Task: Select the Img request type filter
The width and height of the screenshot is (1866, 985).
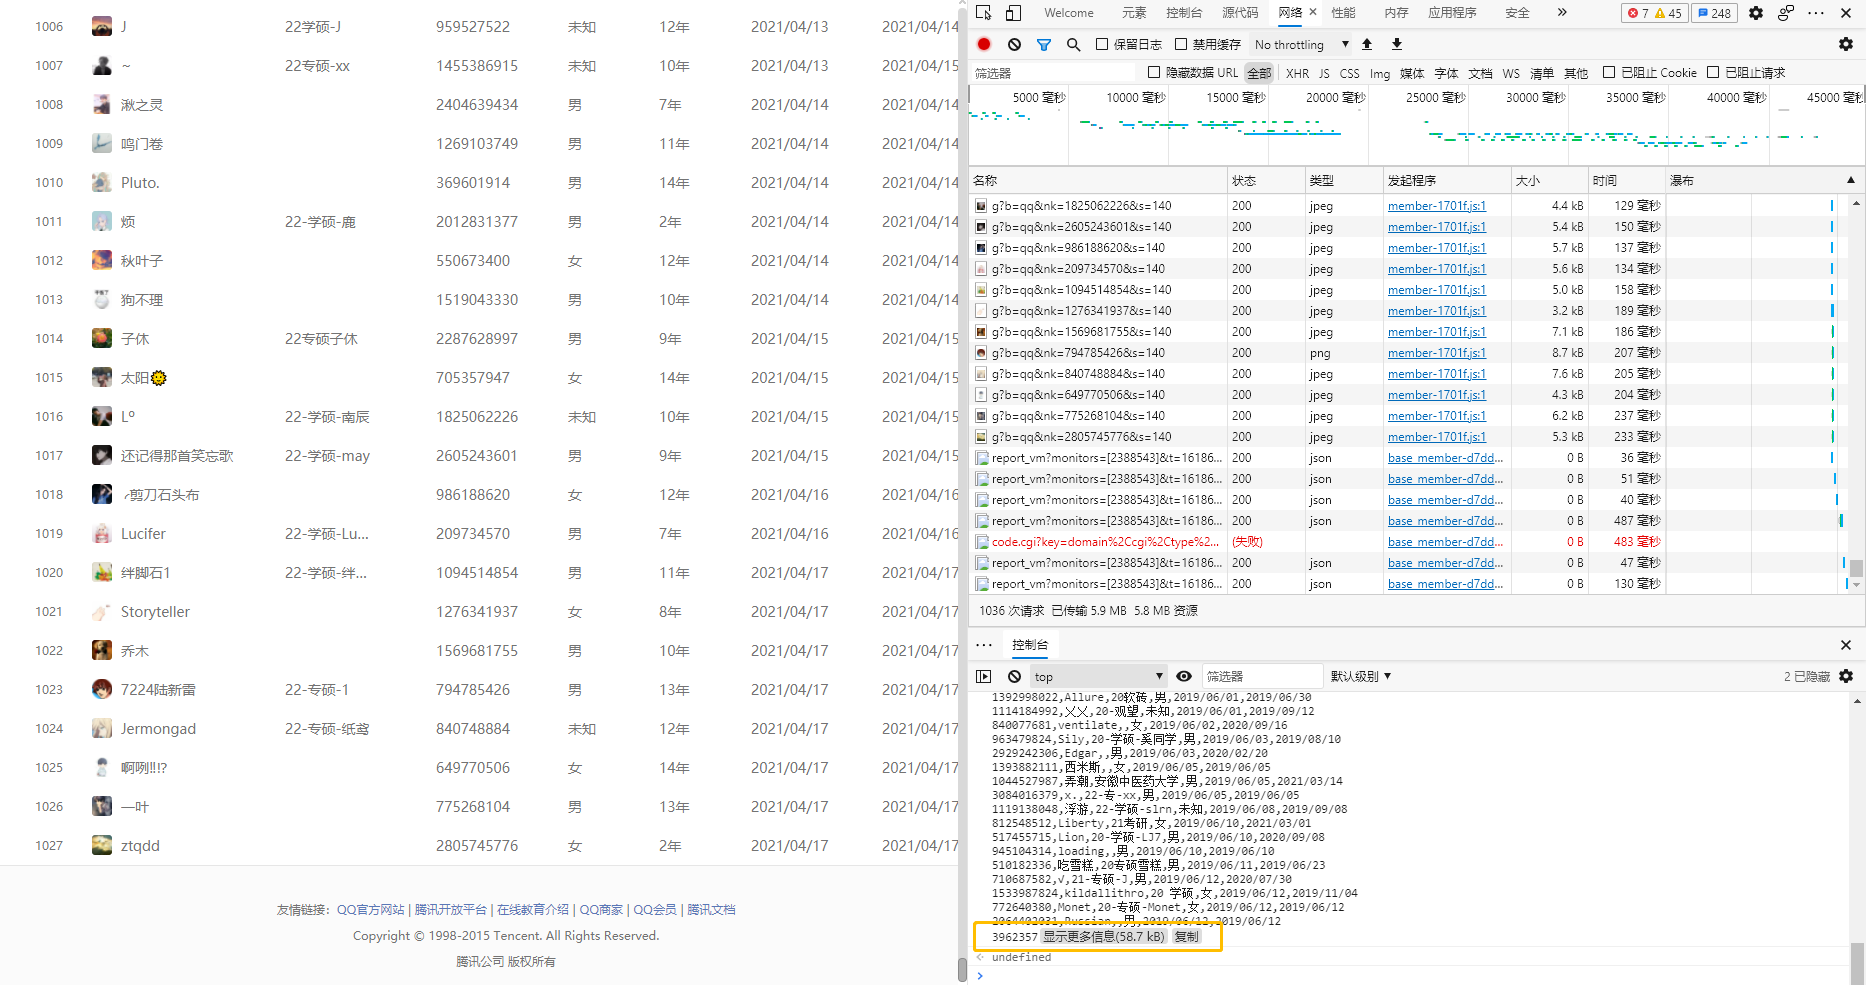Action: click(1380, 73)
